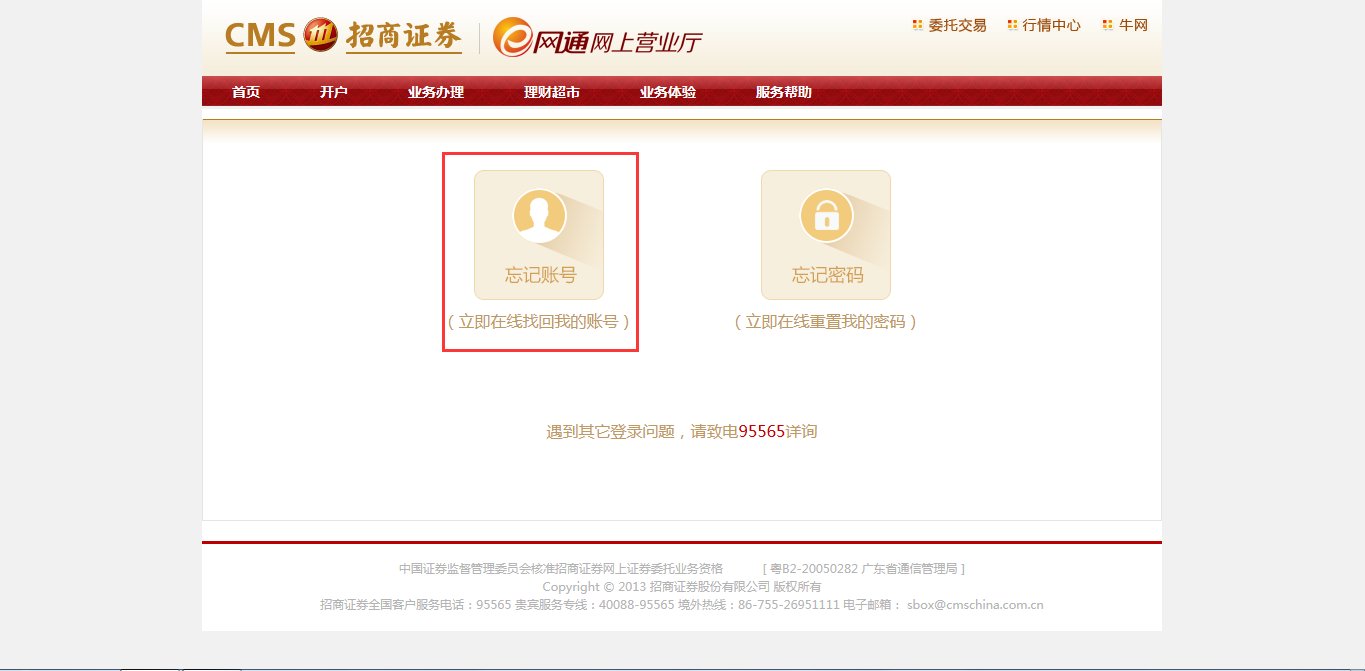Image resolution: width=1365 pixels, height=671 pixels.
Task: Open the 服务帮助 menu
Action: coord(783,91)
